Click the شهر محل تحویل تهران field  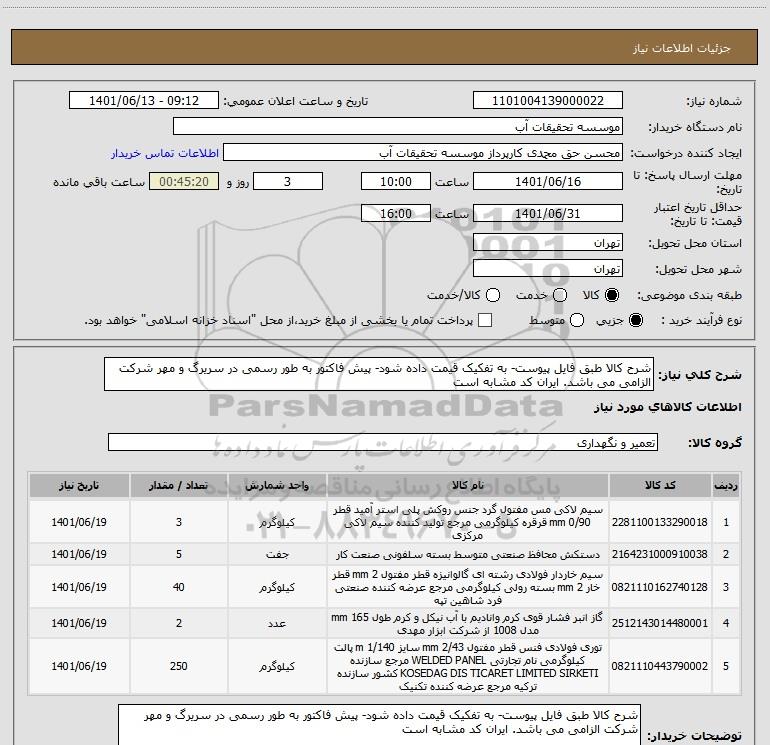click(548, 269)
